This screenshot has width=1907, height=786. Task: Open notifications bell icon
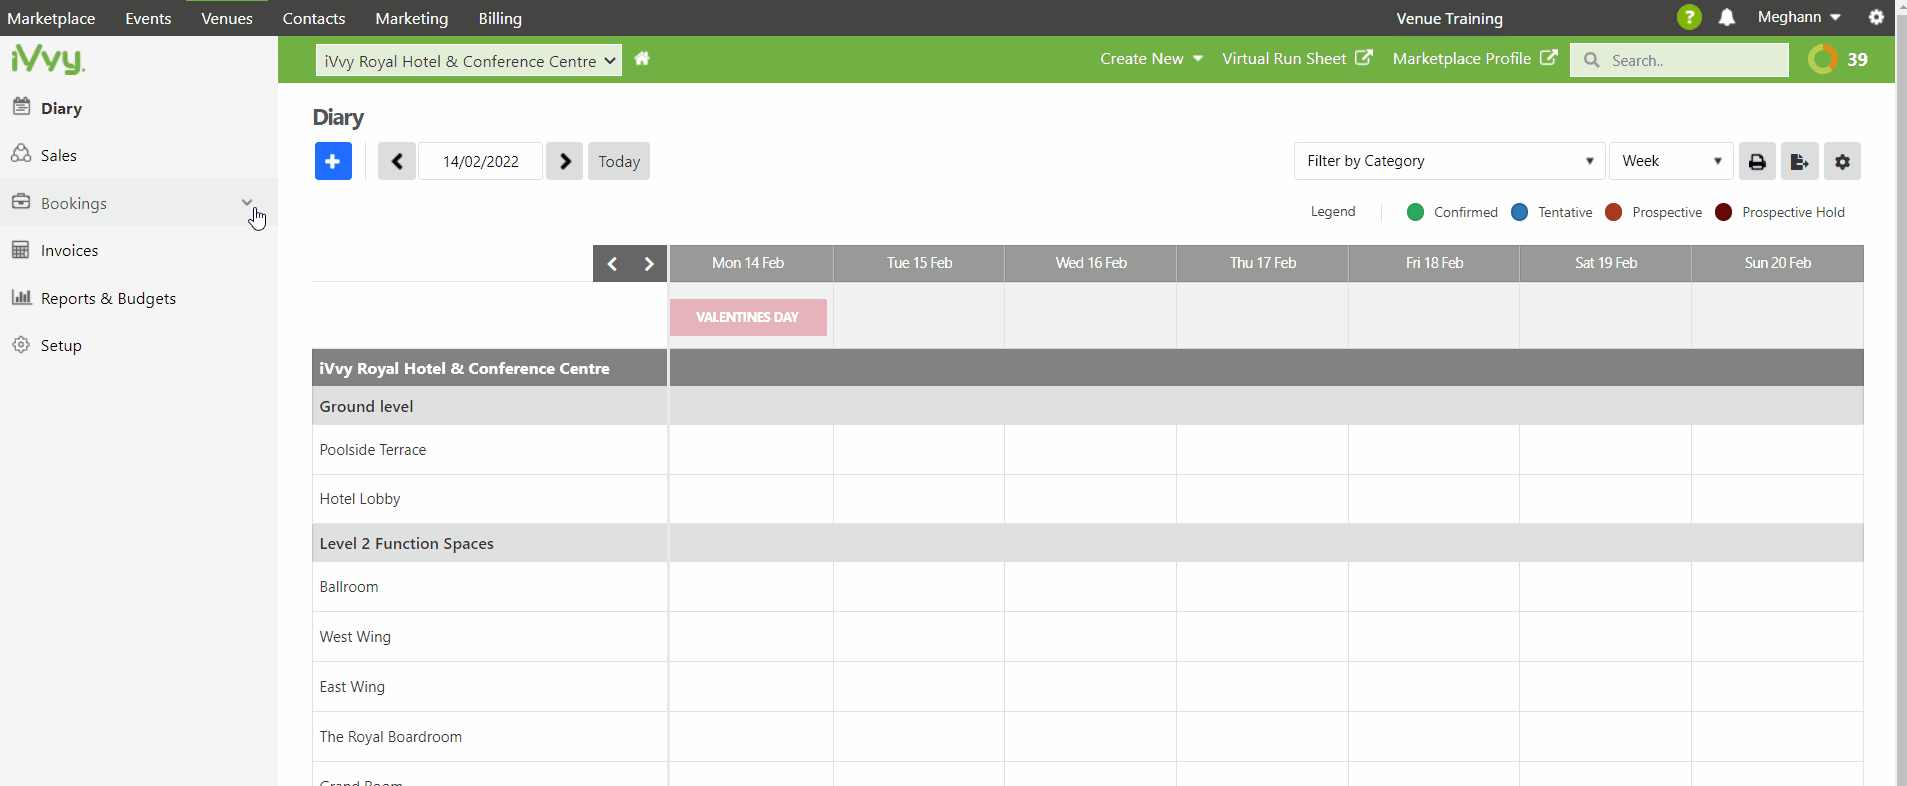[x=1727, y=17]
